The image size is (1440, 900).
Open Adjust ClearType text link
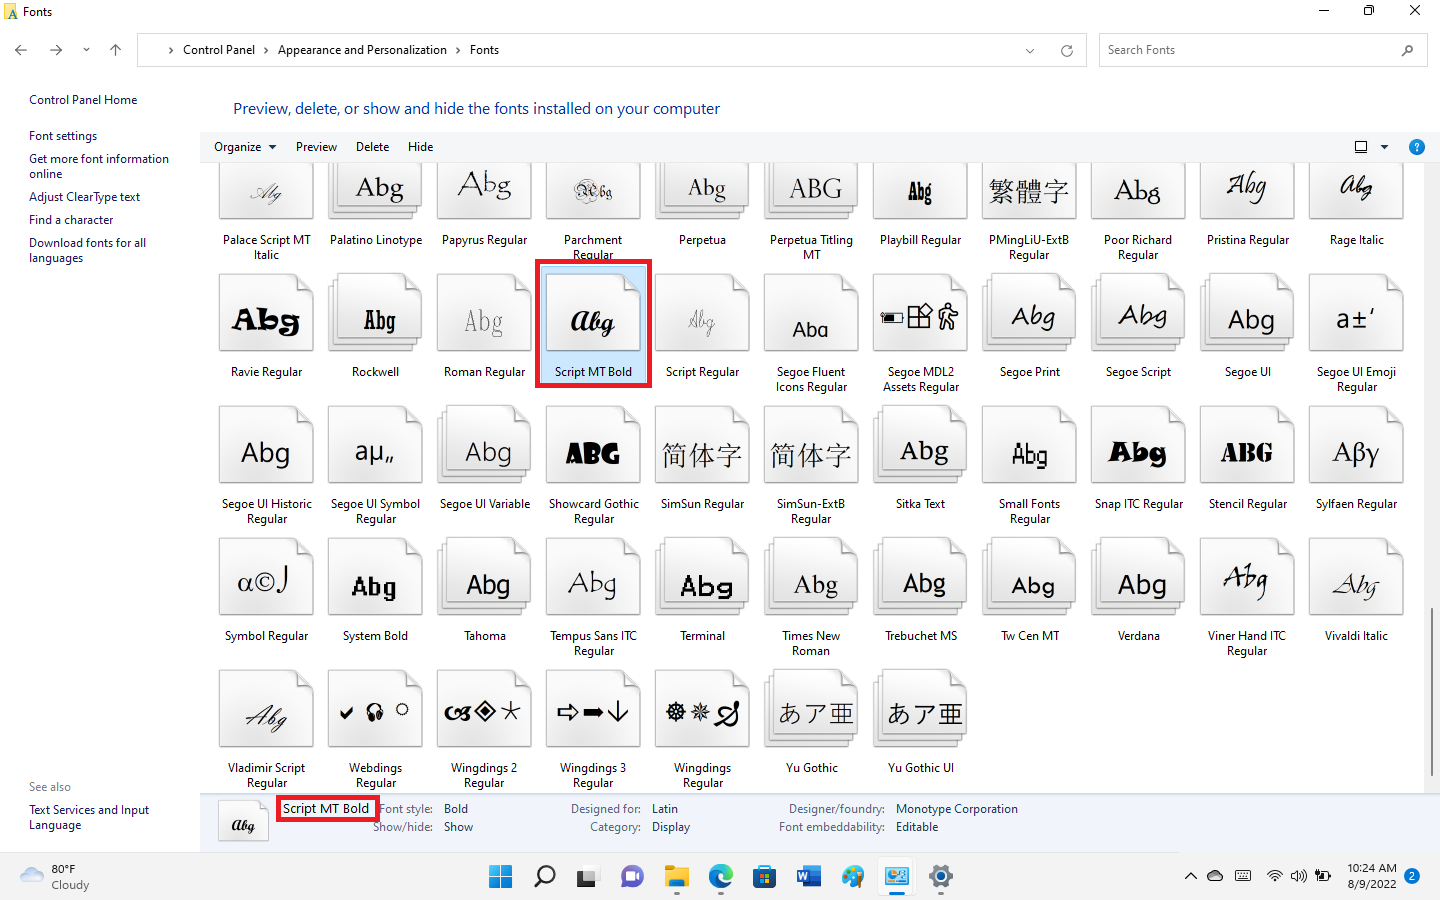click(84, 197)
